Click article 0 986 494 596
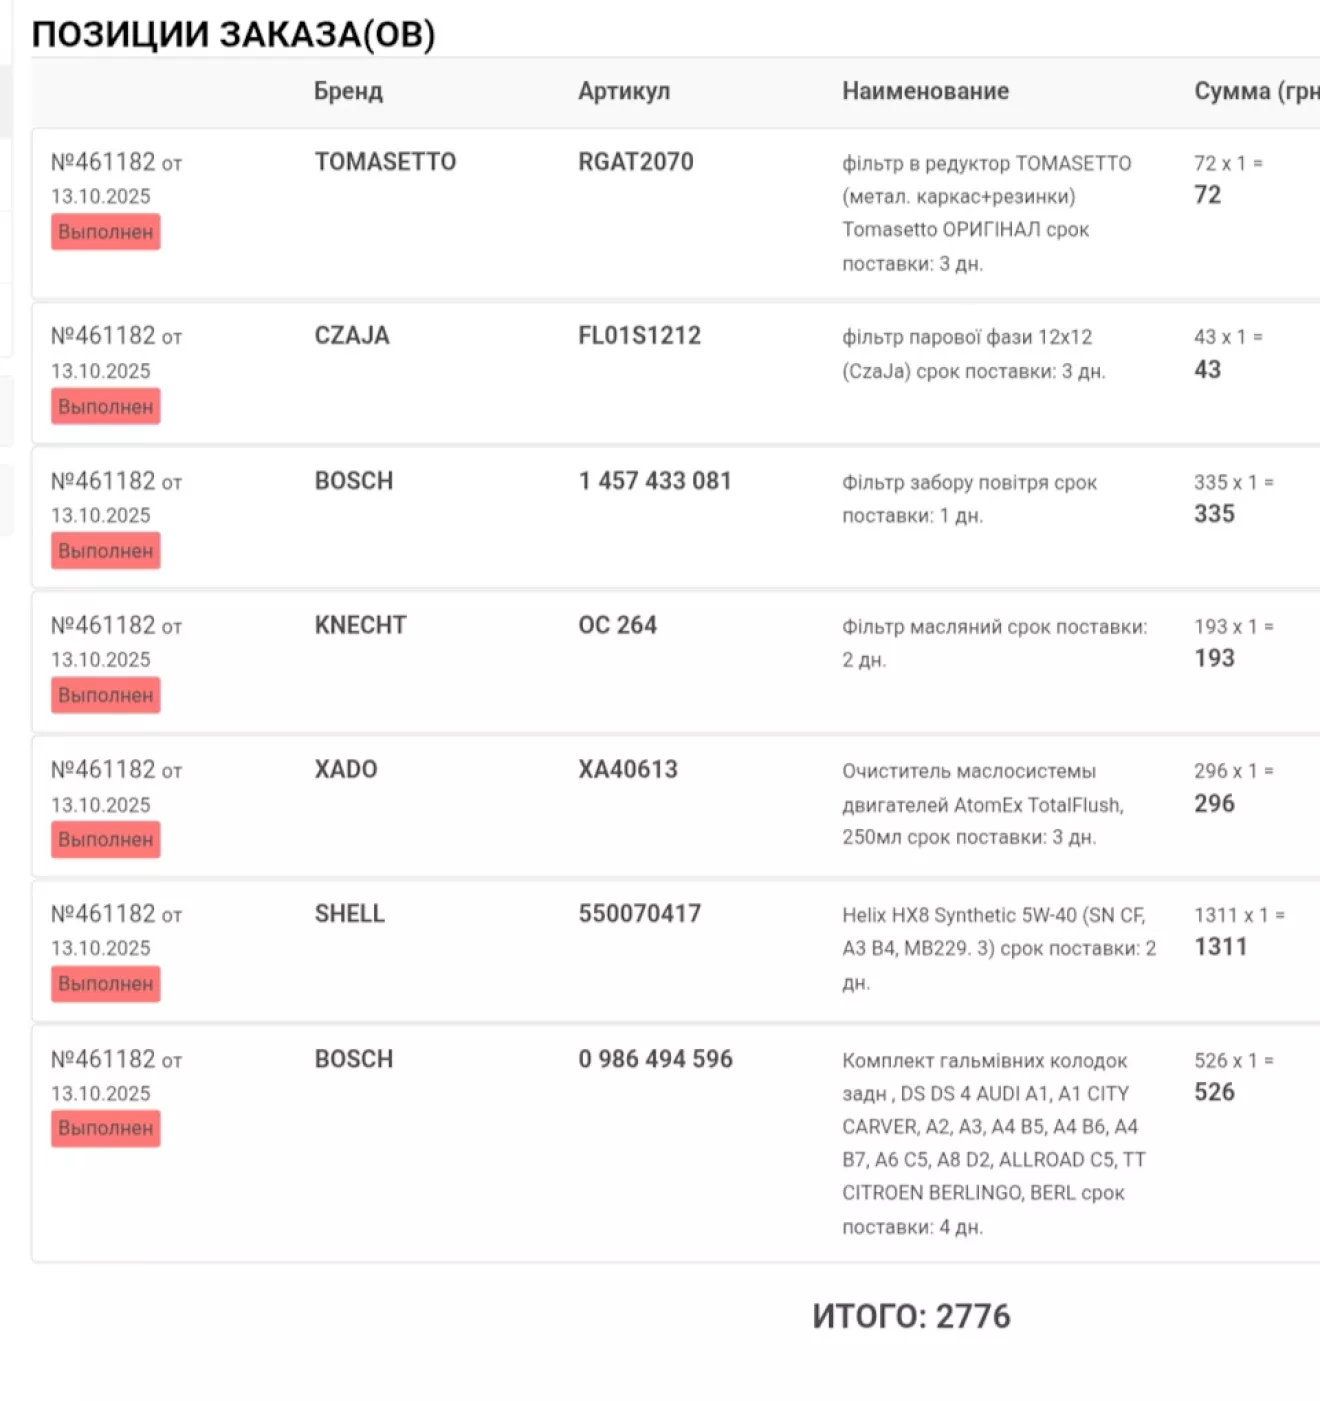Image resolution: width=1320 pixels, height=1401 pixels. 656,1059
